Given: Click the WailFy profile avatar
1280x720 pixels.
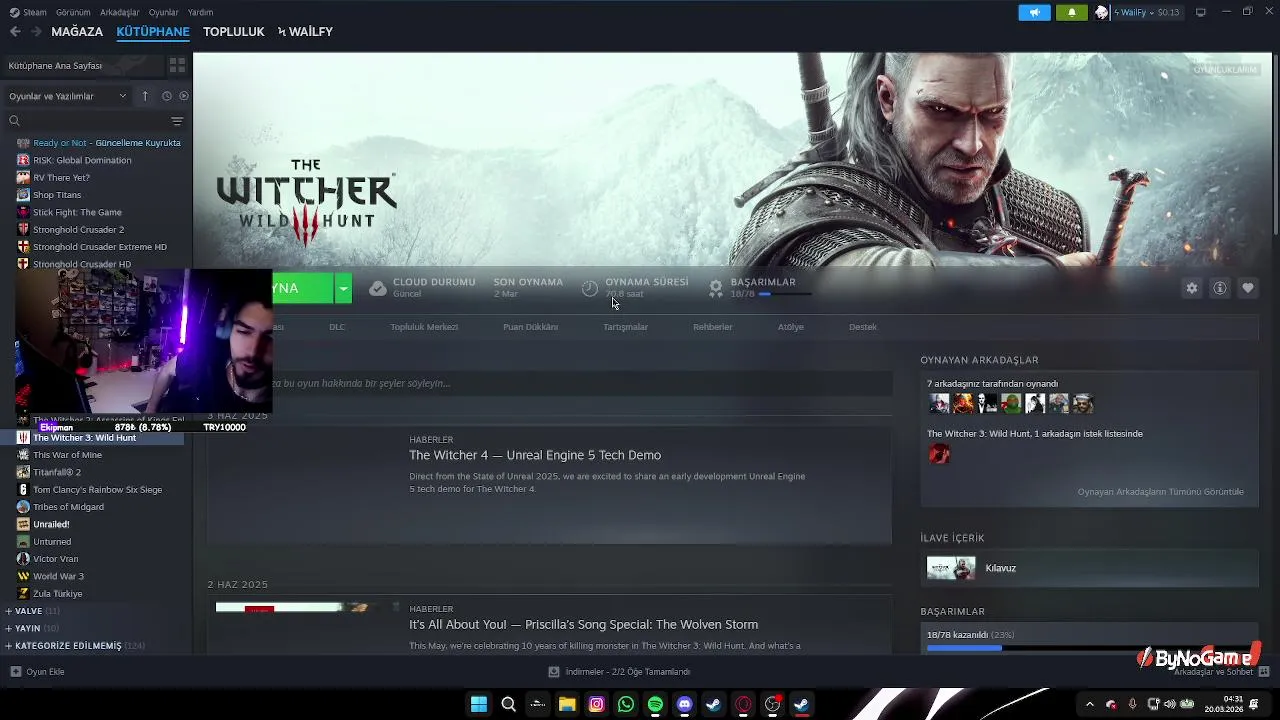Looking at the screenshot, I should pos(1102,12).
